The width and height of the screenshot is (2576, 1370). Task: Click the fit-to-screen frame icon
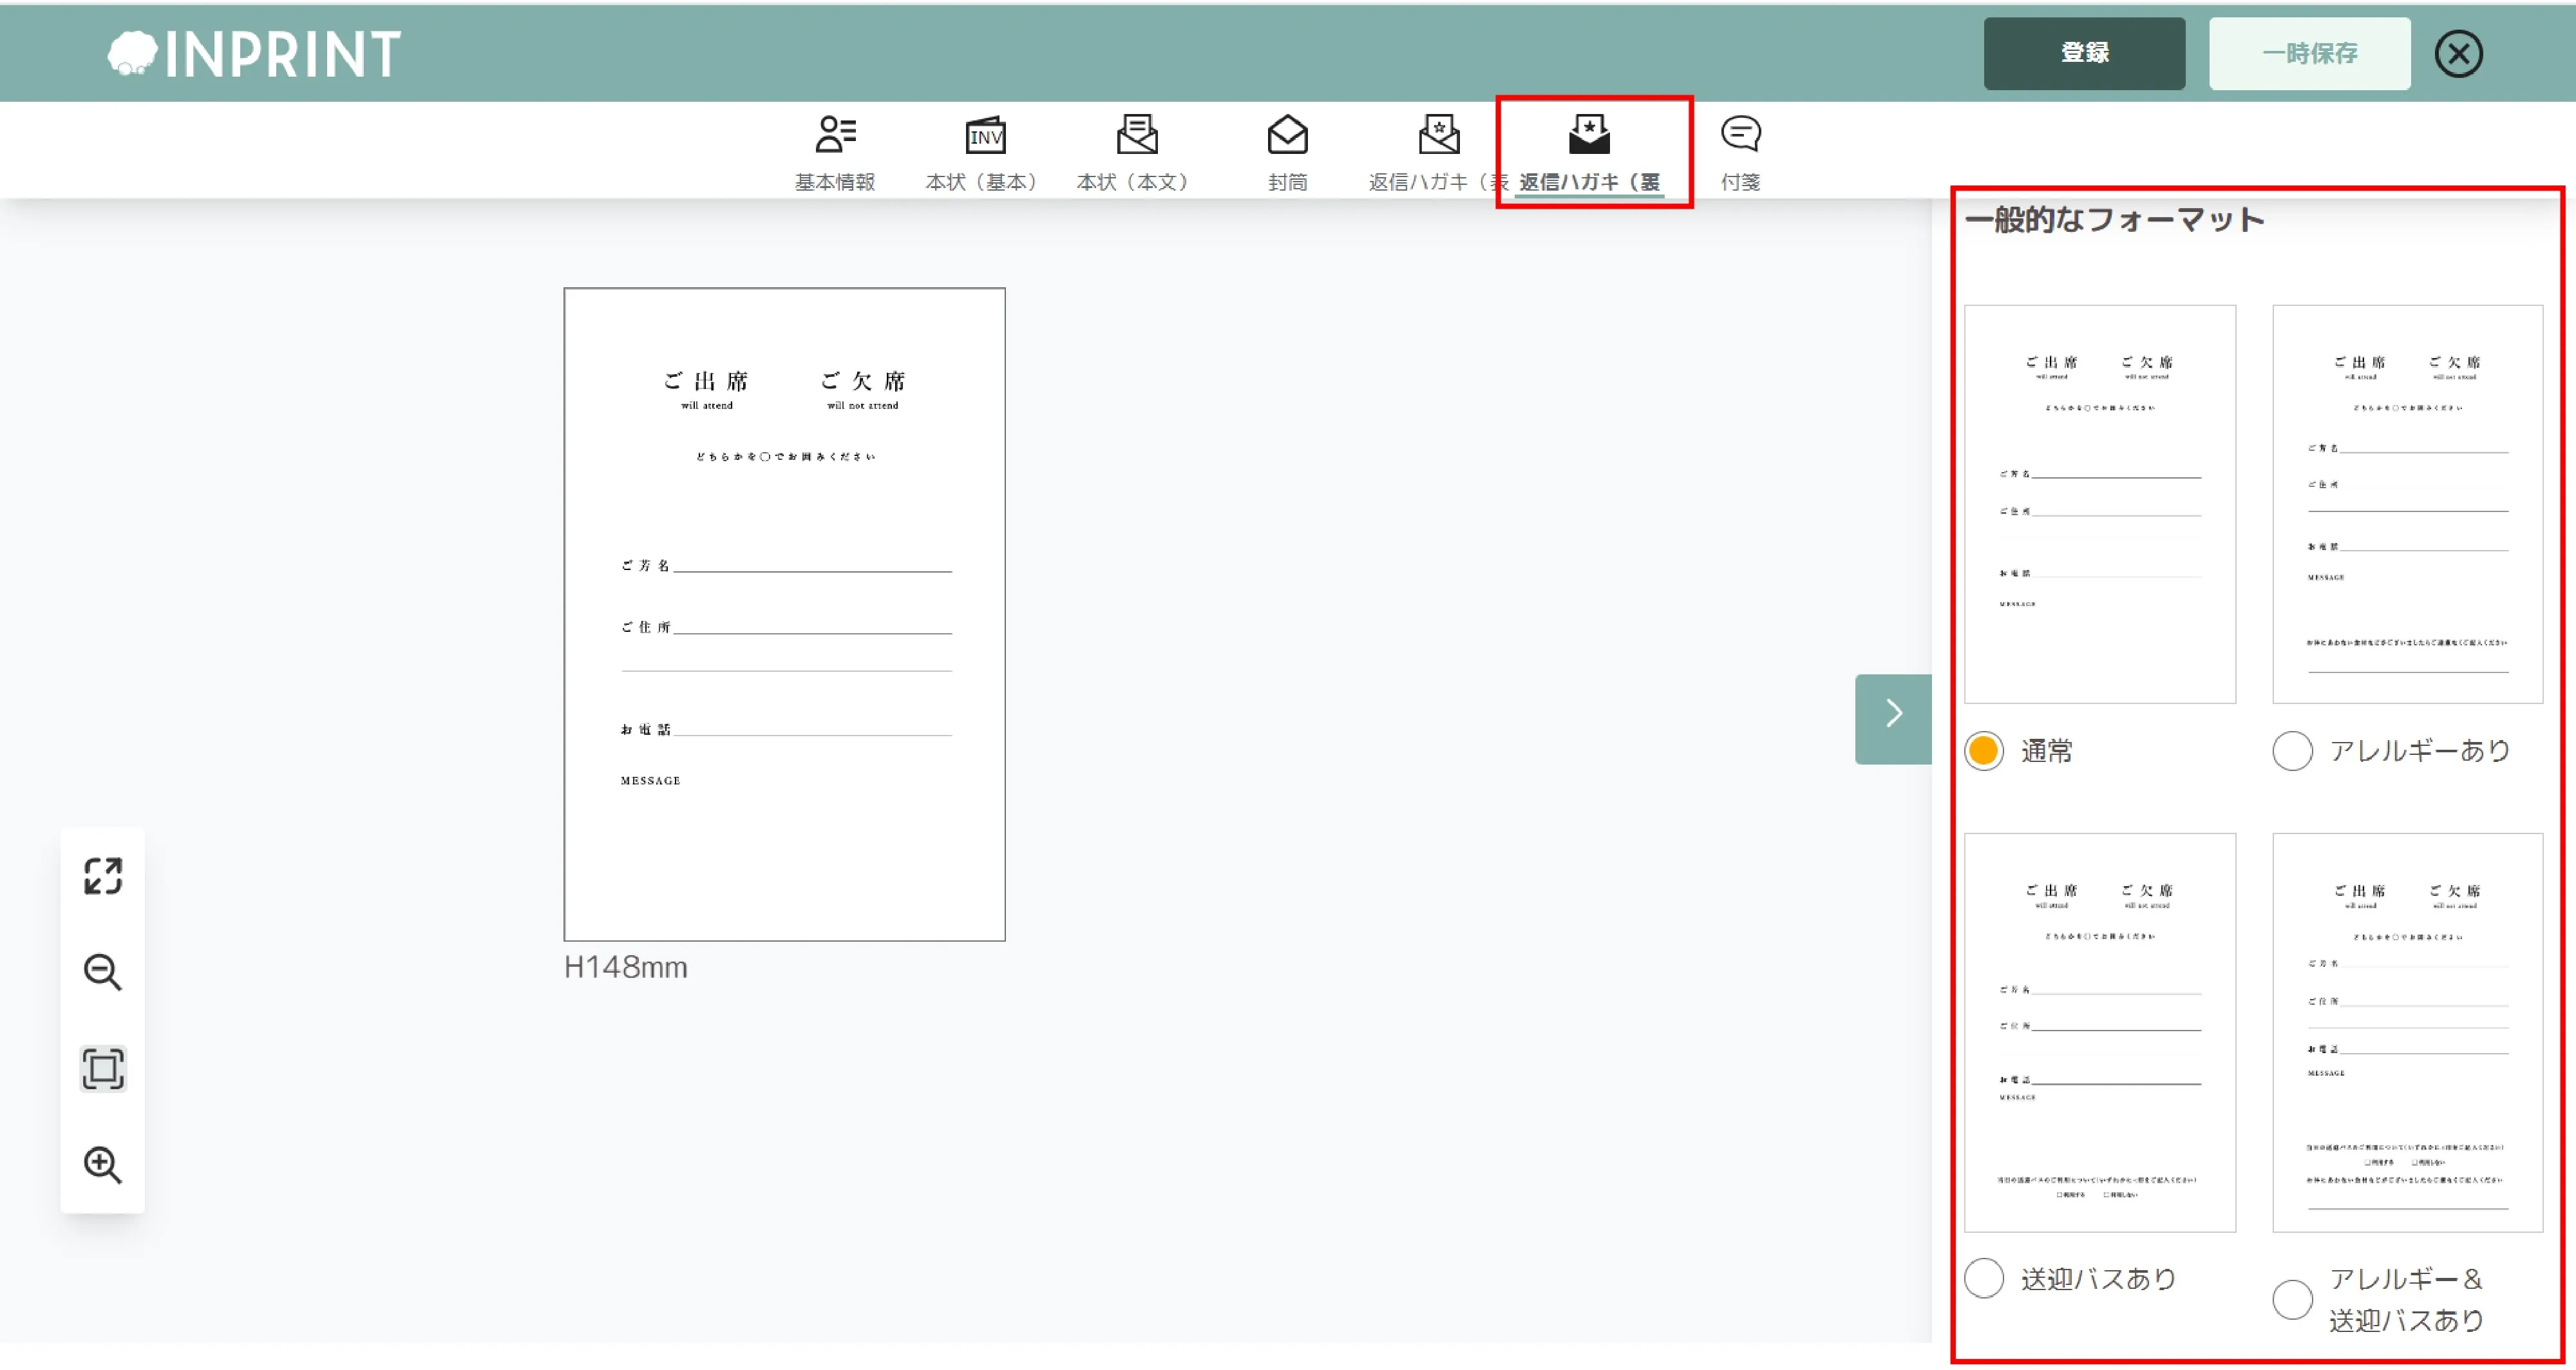pos(103,1069)
